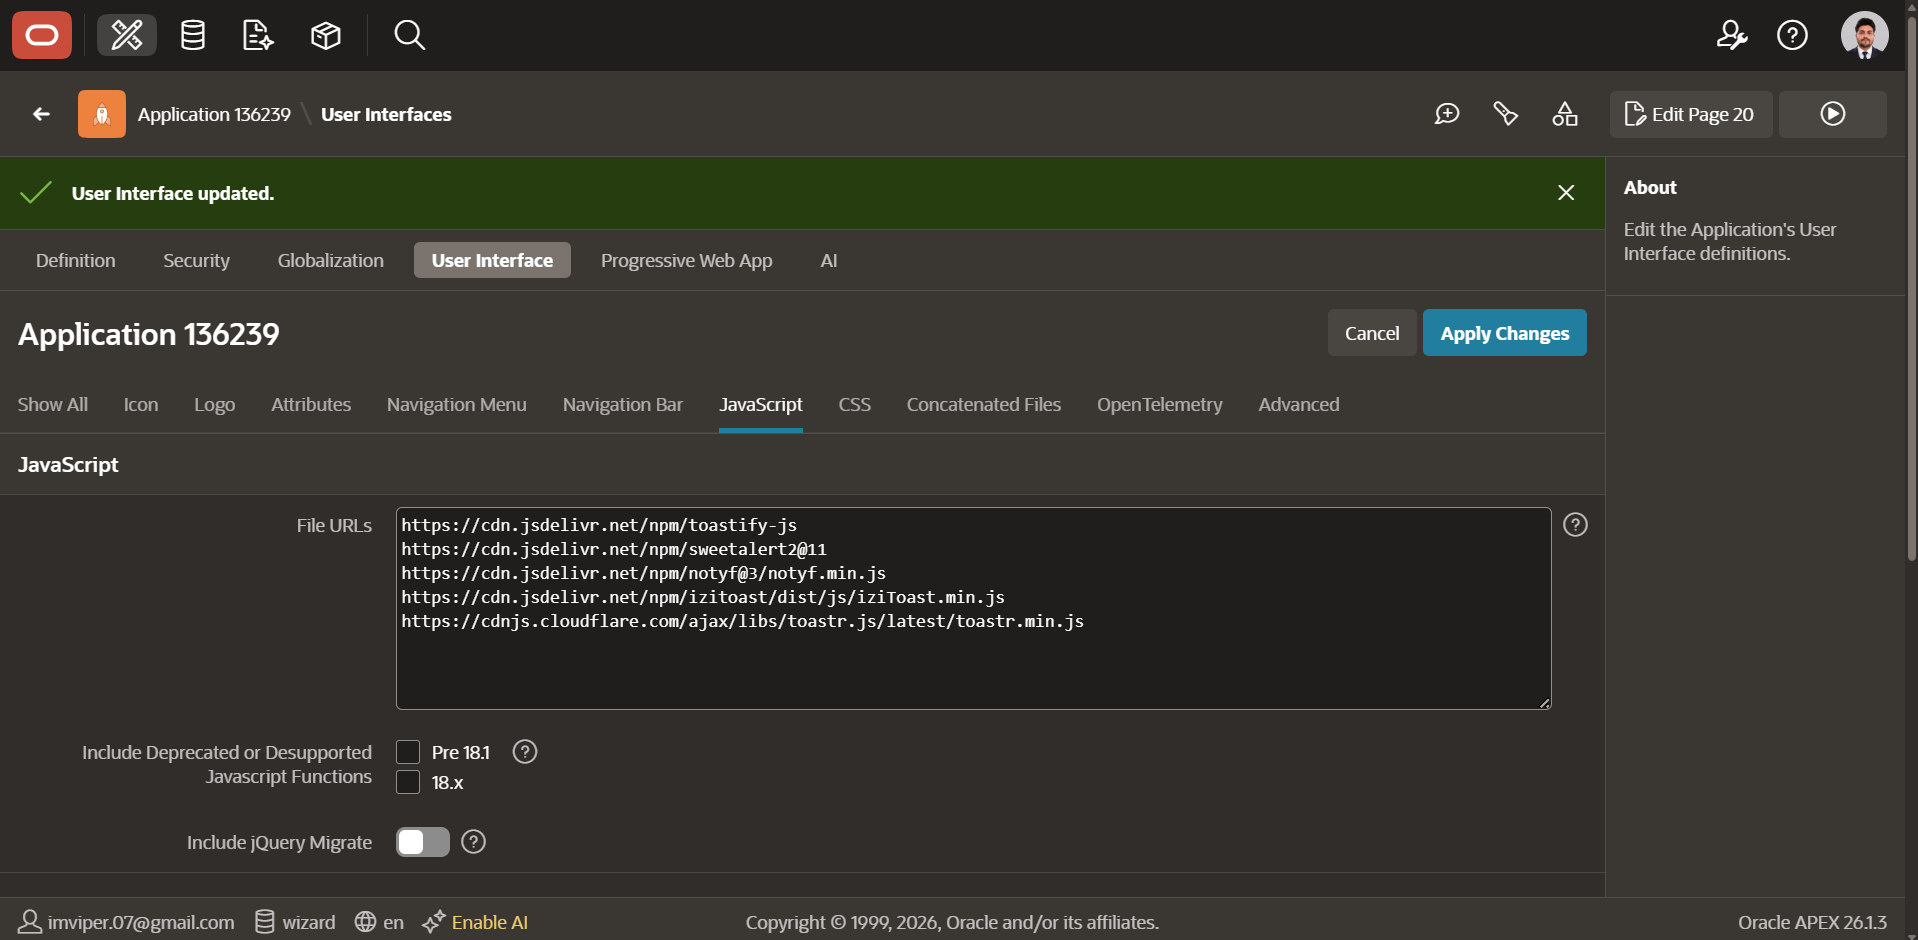Switch to the AI tab
Image resolution: width=1918 pixels, height=940 pixels.
829,260
